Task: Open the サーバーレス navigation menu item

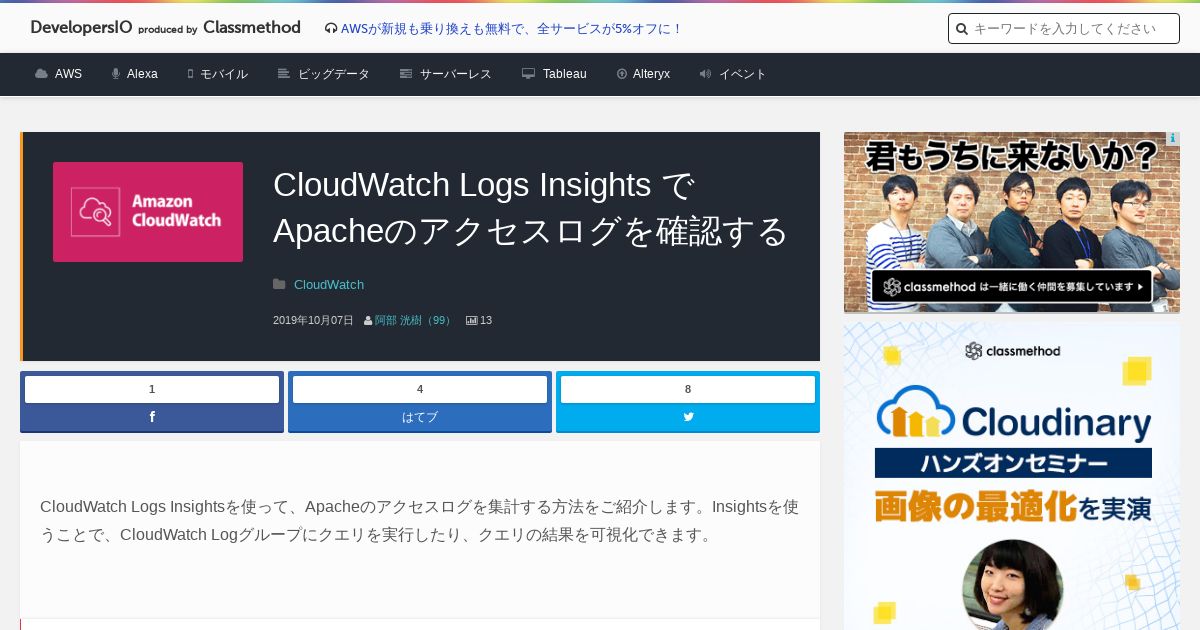Action: click(x=456, y=74)
